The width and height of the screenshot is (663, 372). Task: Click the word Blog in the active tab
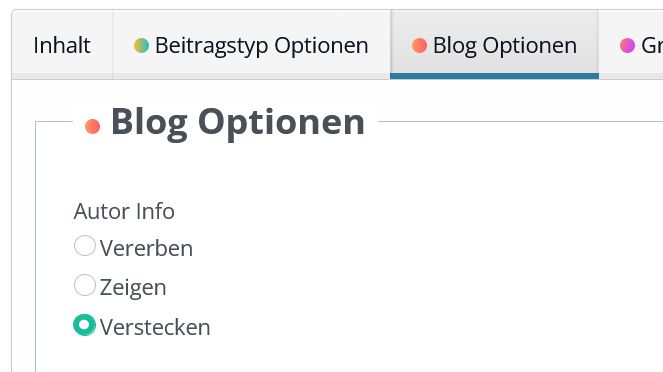pos(455,46)
